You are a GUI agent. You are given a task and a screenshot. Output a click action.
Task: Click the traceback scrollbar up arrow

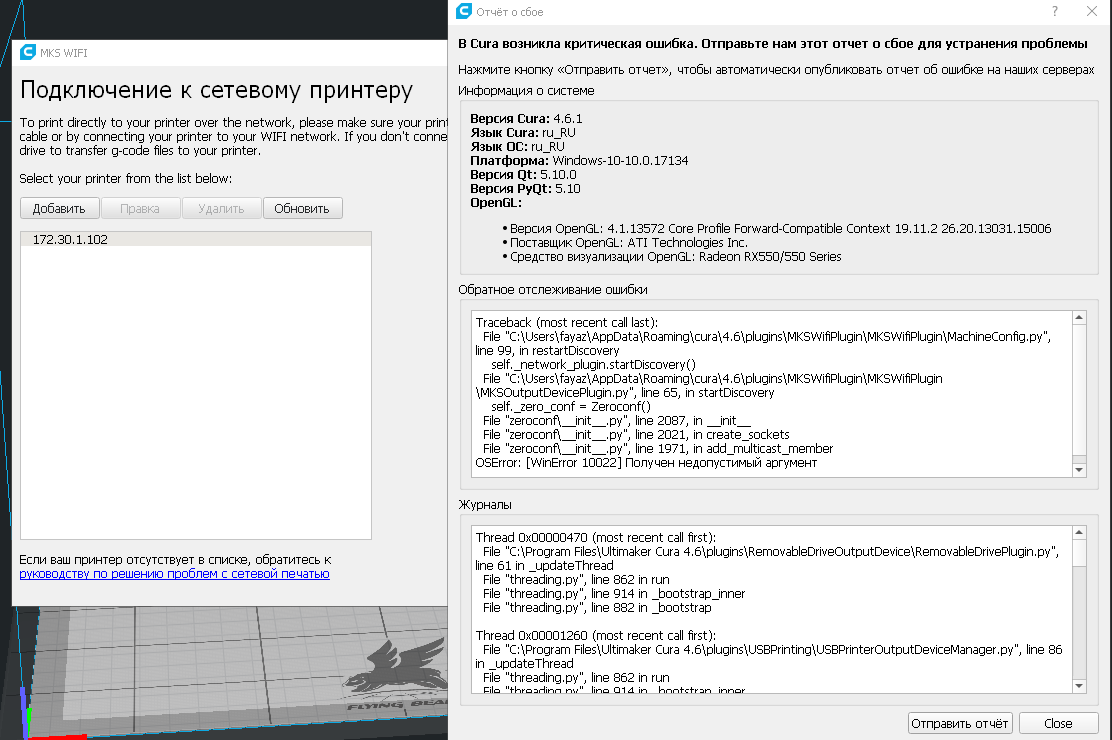coord(1079,318)
